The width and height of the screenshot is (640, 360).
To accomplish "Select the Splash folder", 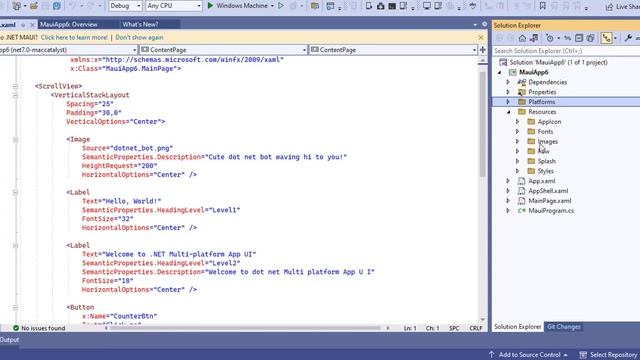I will [x=547, y=161].
